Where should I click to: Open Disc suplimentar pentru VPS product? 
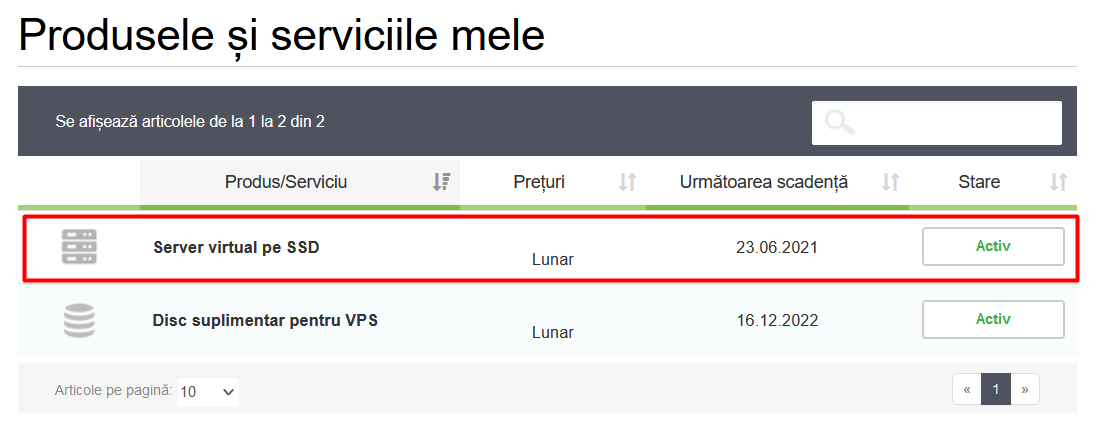(265, 321)
